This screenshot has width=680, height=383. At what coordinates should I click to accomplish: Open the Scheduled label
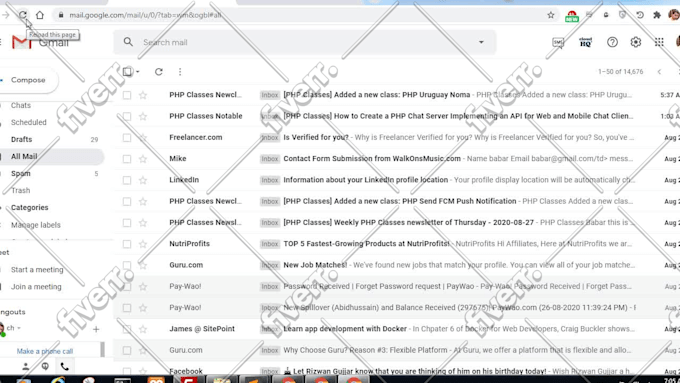tap(29, 122)
